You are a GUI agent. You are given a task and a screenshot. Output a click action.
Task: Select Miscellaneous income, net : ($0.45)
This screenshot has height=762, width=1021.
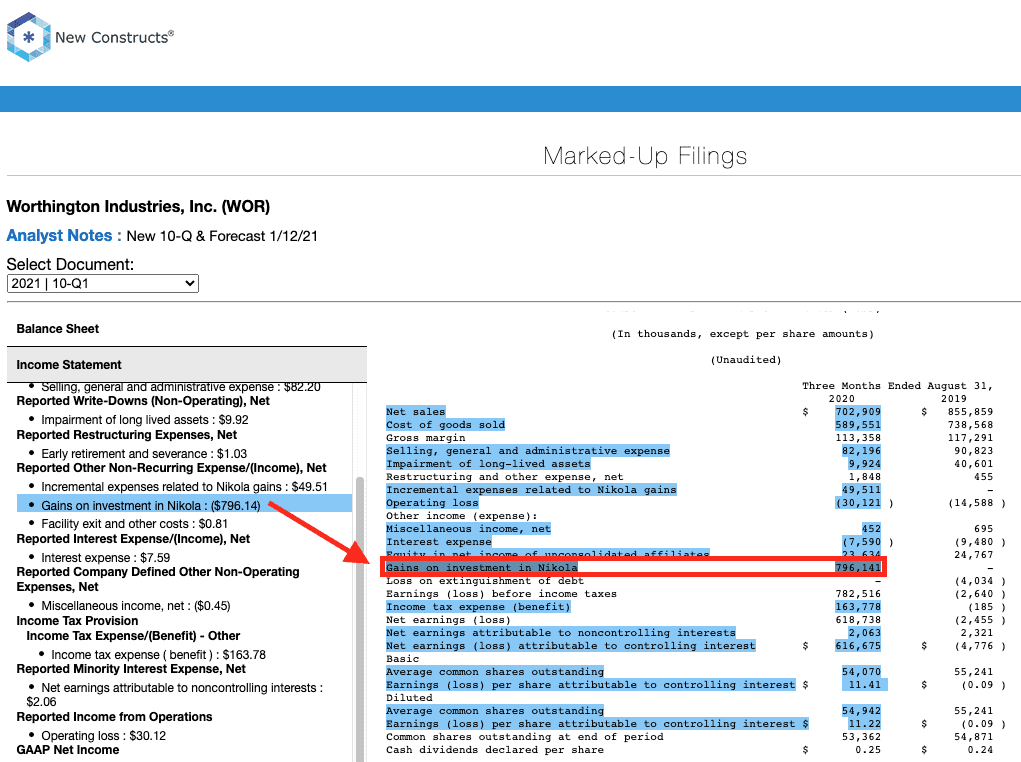[135, 606]
